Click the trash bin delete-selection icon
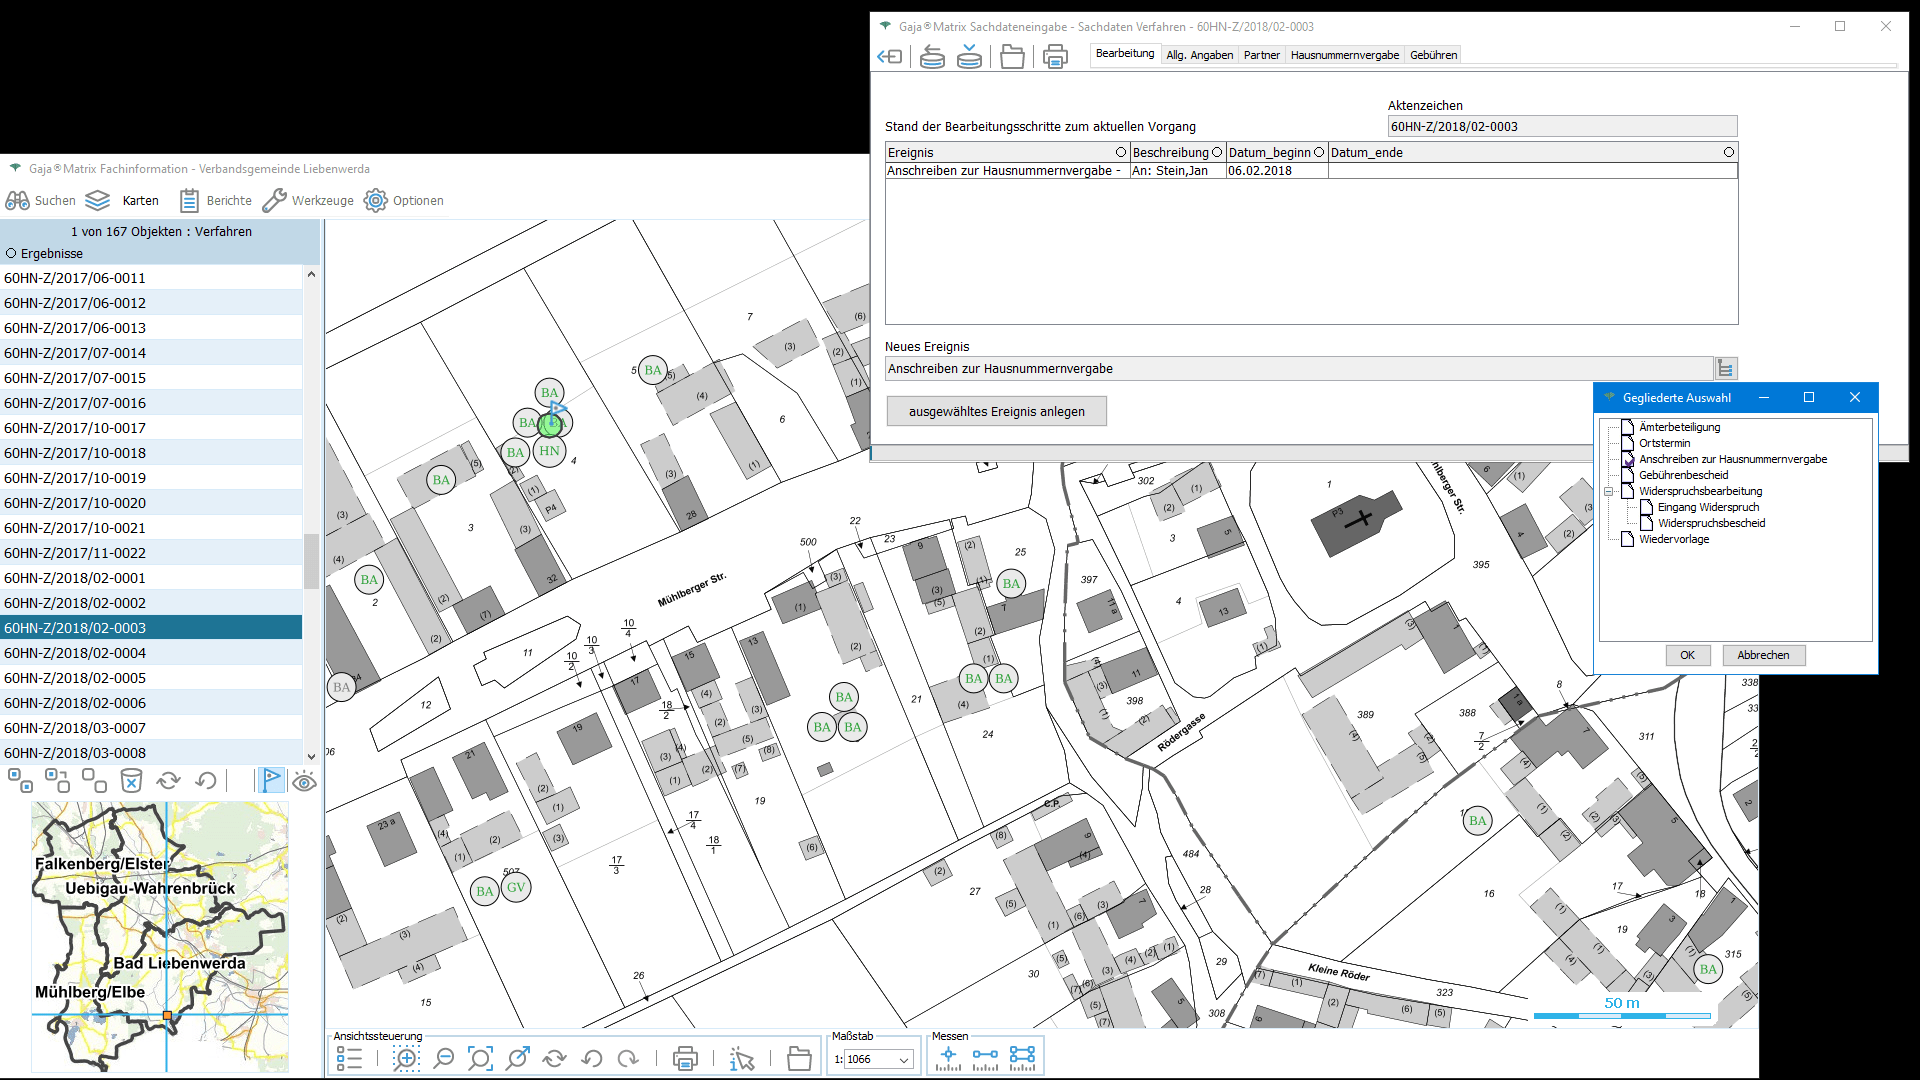The width and height of the screenshot is (1920, 1080). 131,780
